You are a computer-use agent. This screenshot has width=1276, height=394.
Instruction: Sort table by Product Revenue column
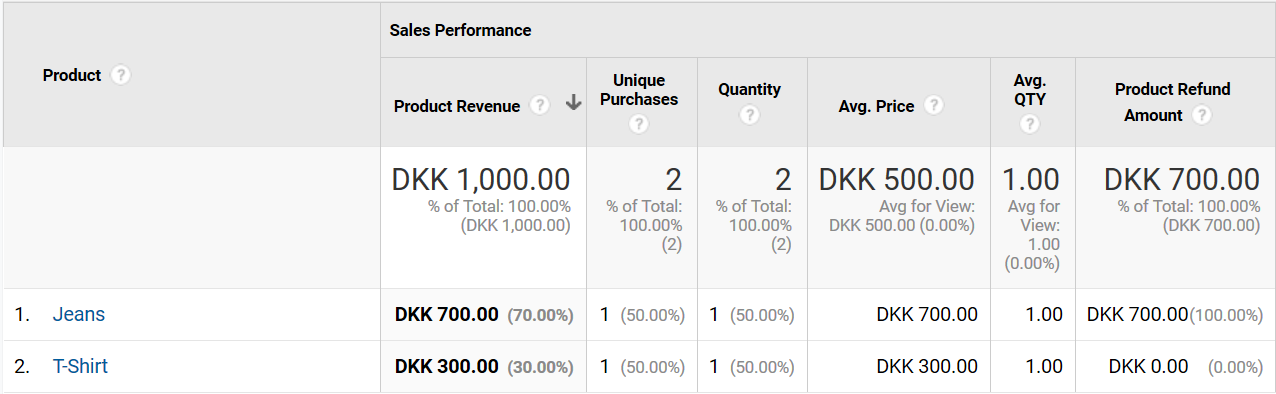pos(457,106)
